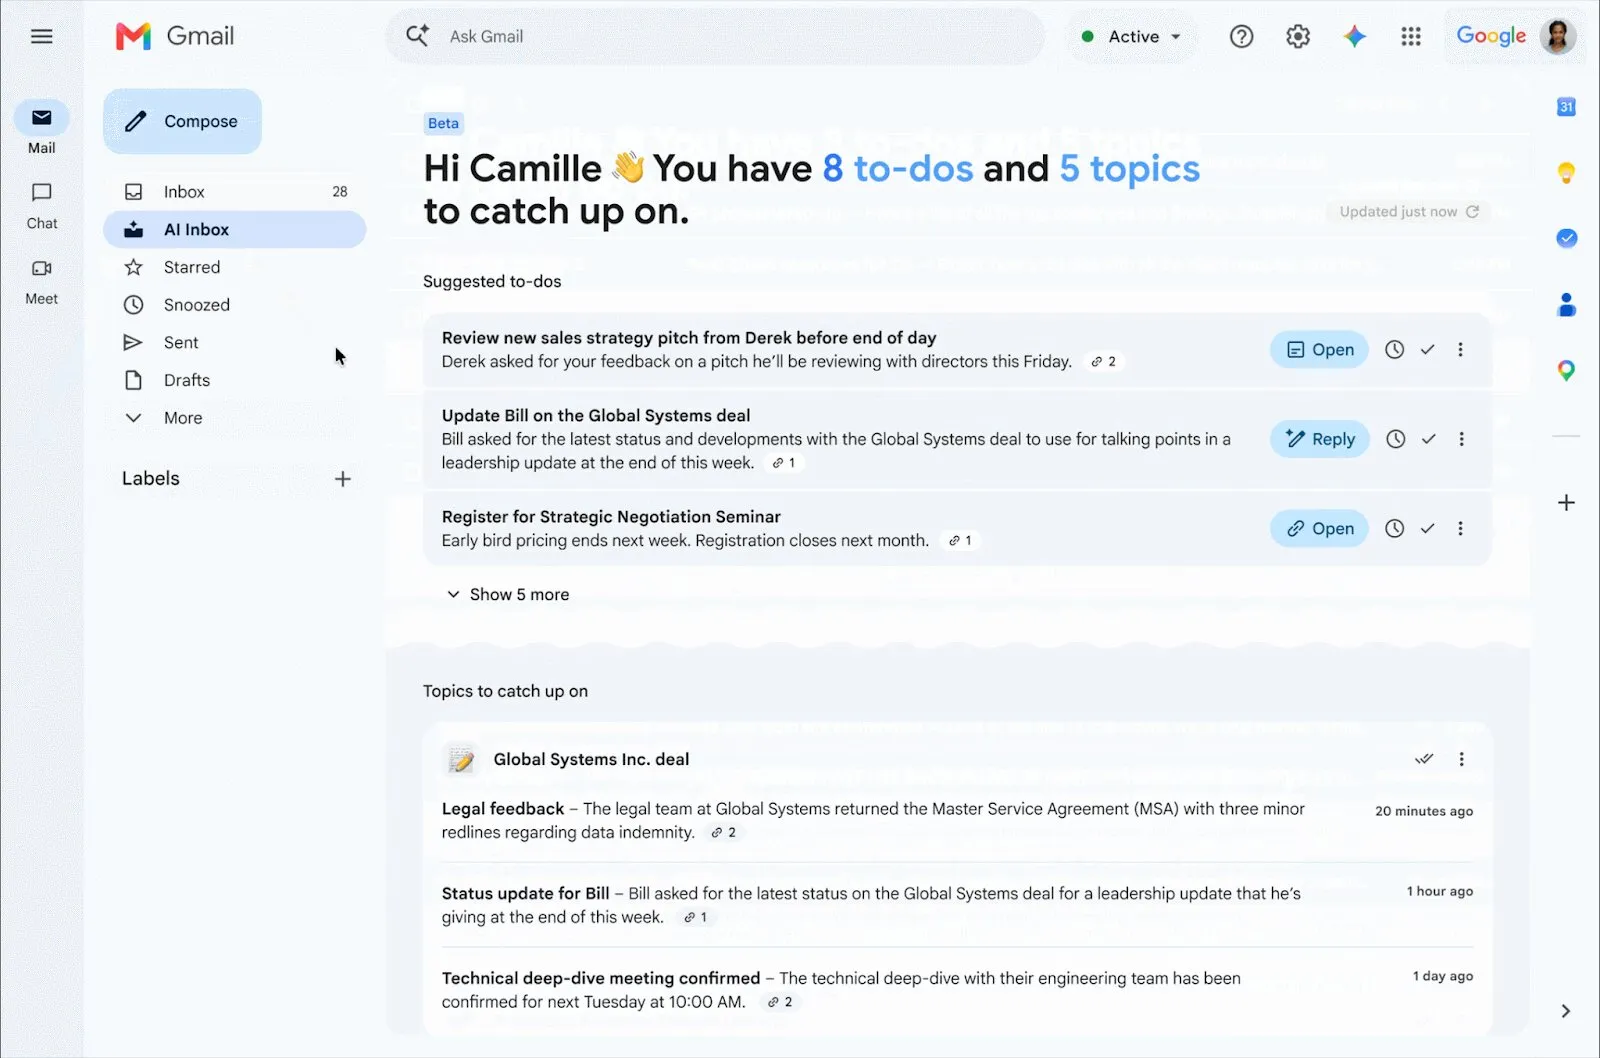Image resolution: width=1600 pixels, height=1058 pixels.
Task: Open Google Maps side panel icon
Action: point(1566,371)
